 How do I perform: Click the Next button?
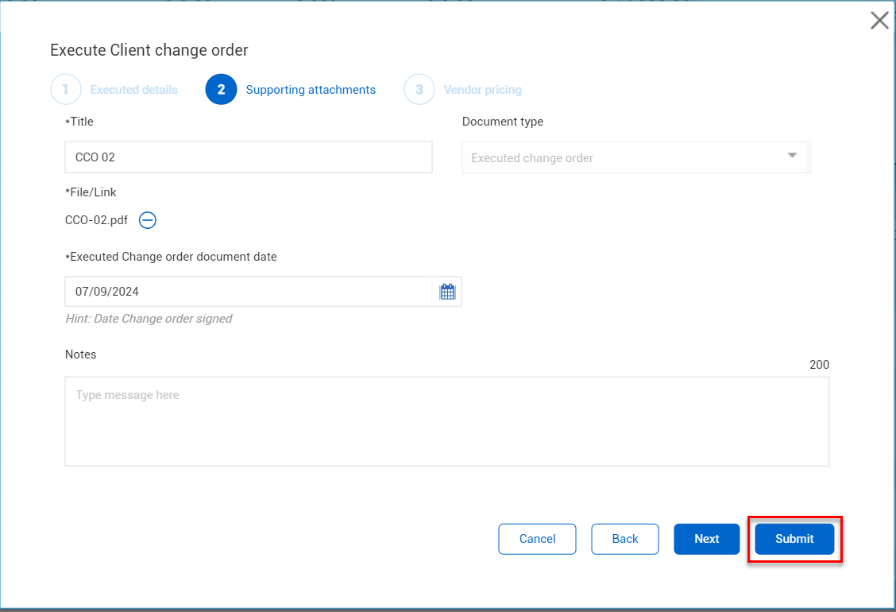click(707, 539)
